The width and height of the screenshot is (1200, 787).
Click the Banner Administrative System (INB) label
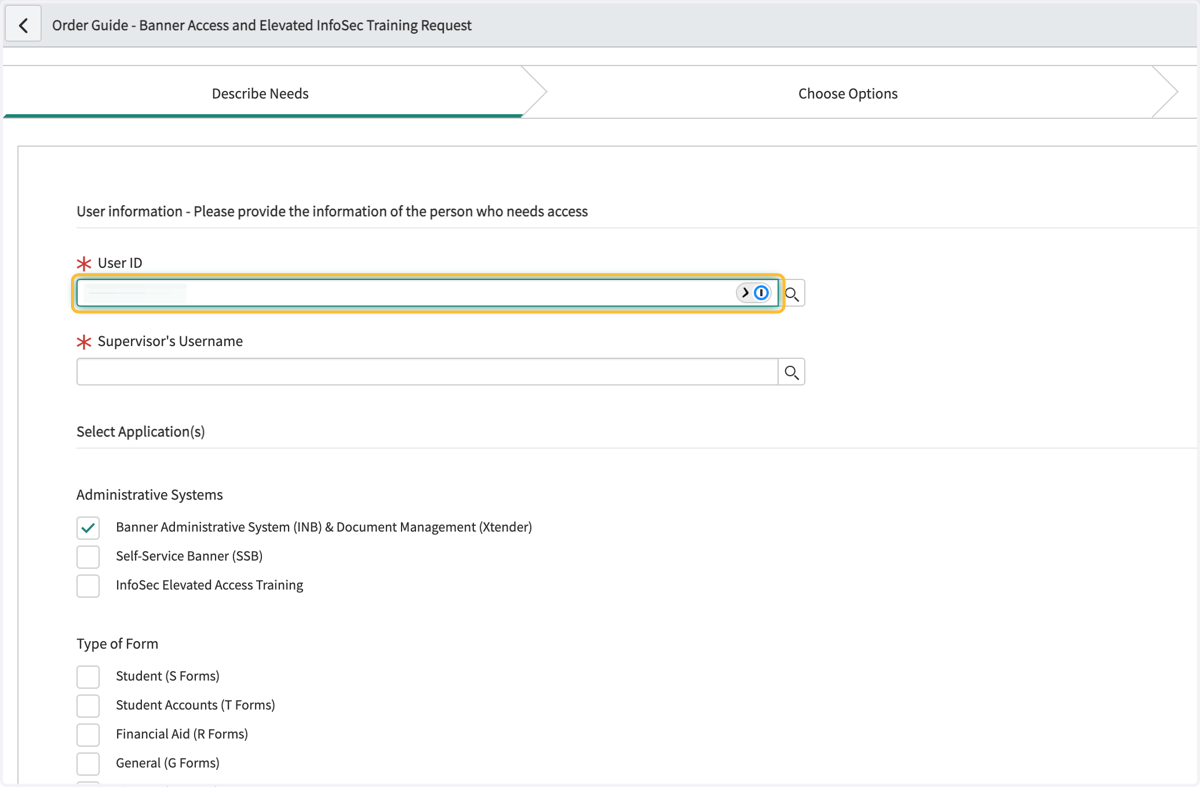pos(324,527)
